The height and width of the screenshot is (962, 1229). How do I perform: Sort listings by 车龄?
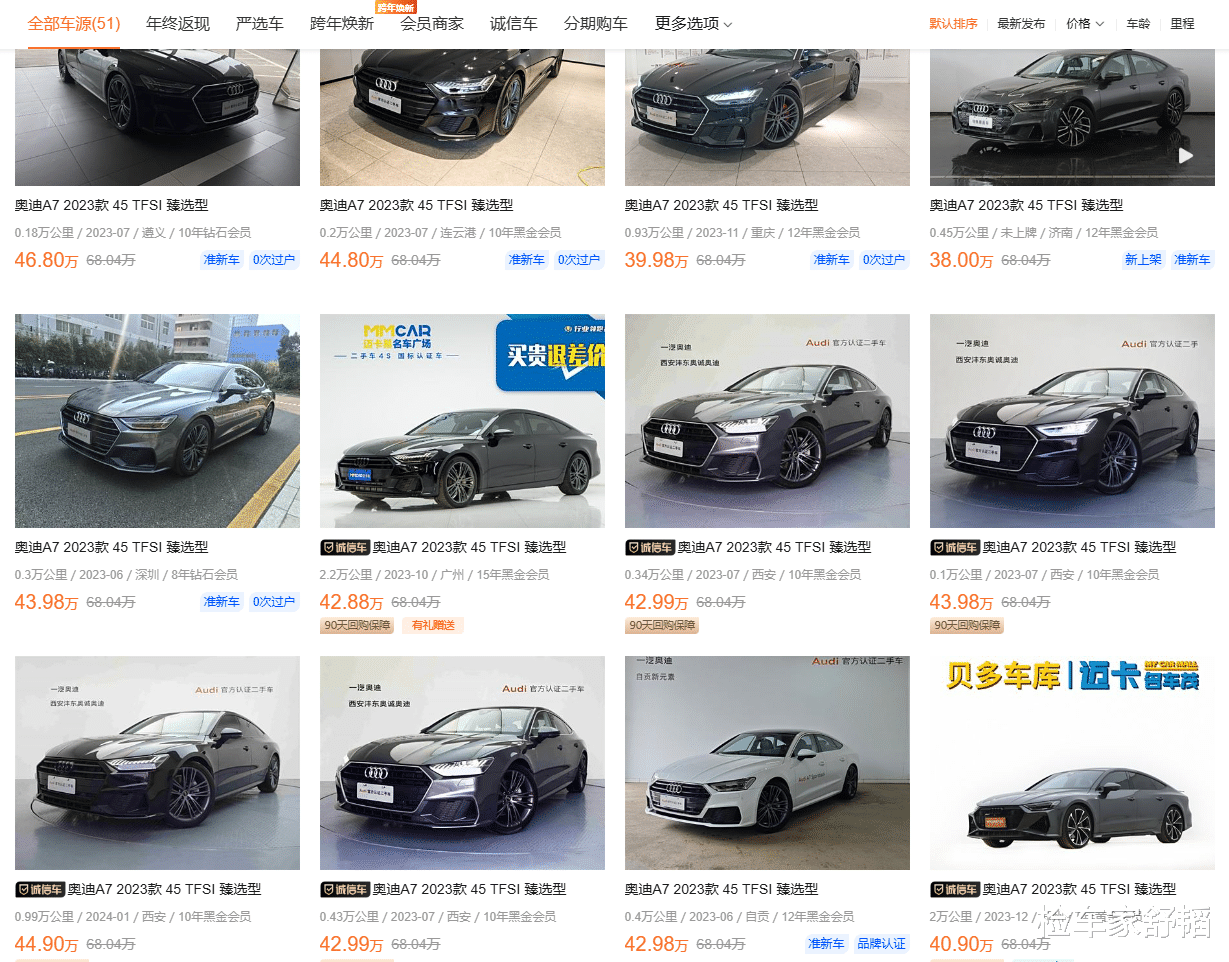1138,24
